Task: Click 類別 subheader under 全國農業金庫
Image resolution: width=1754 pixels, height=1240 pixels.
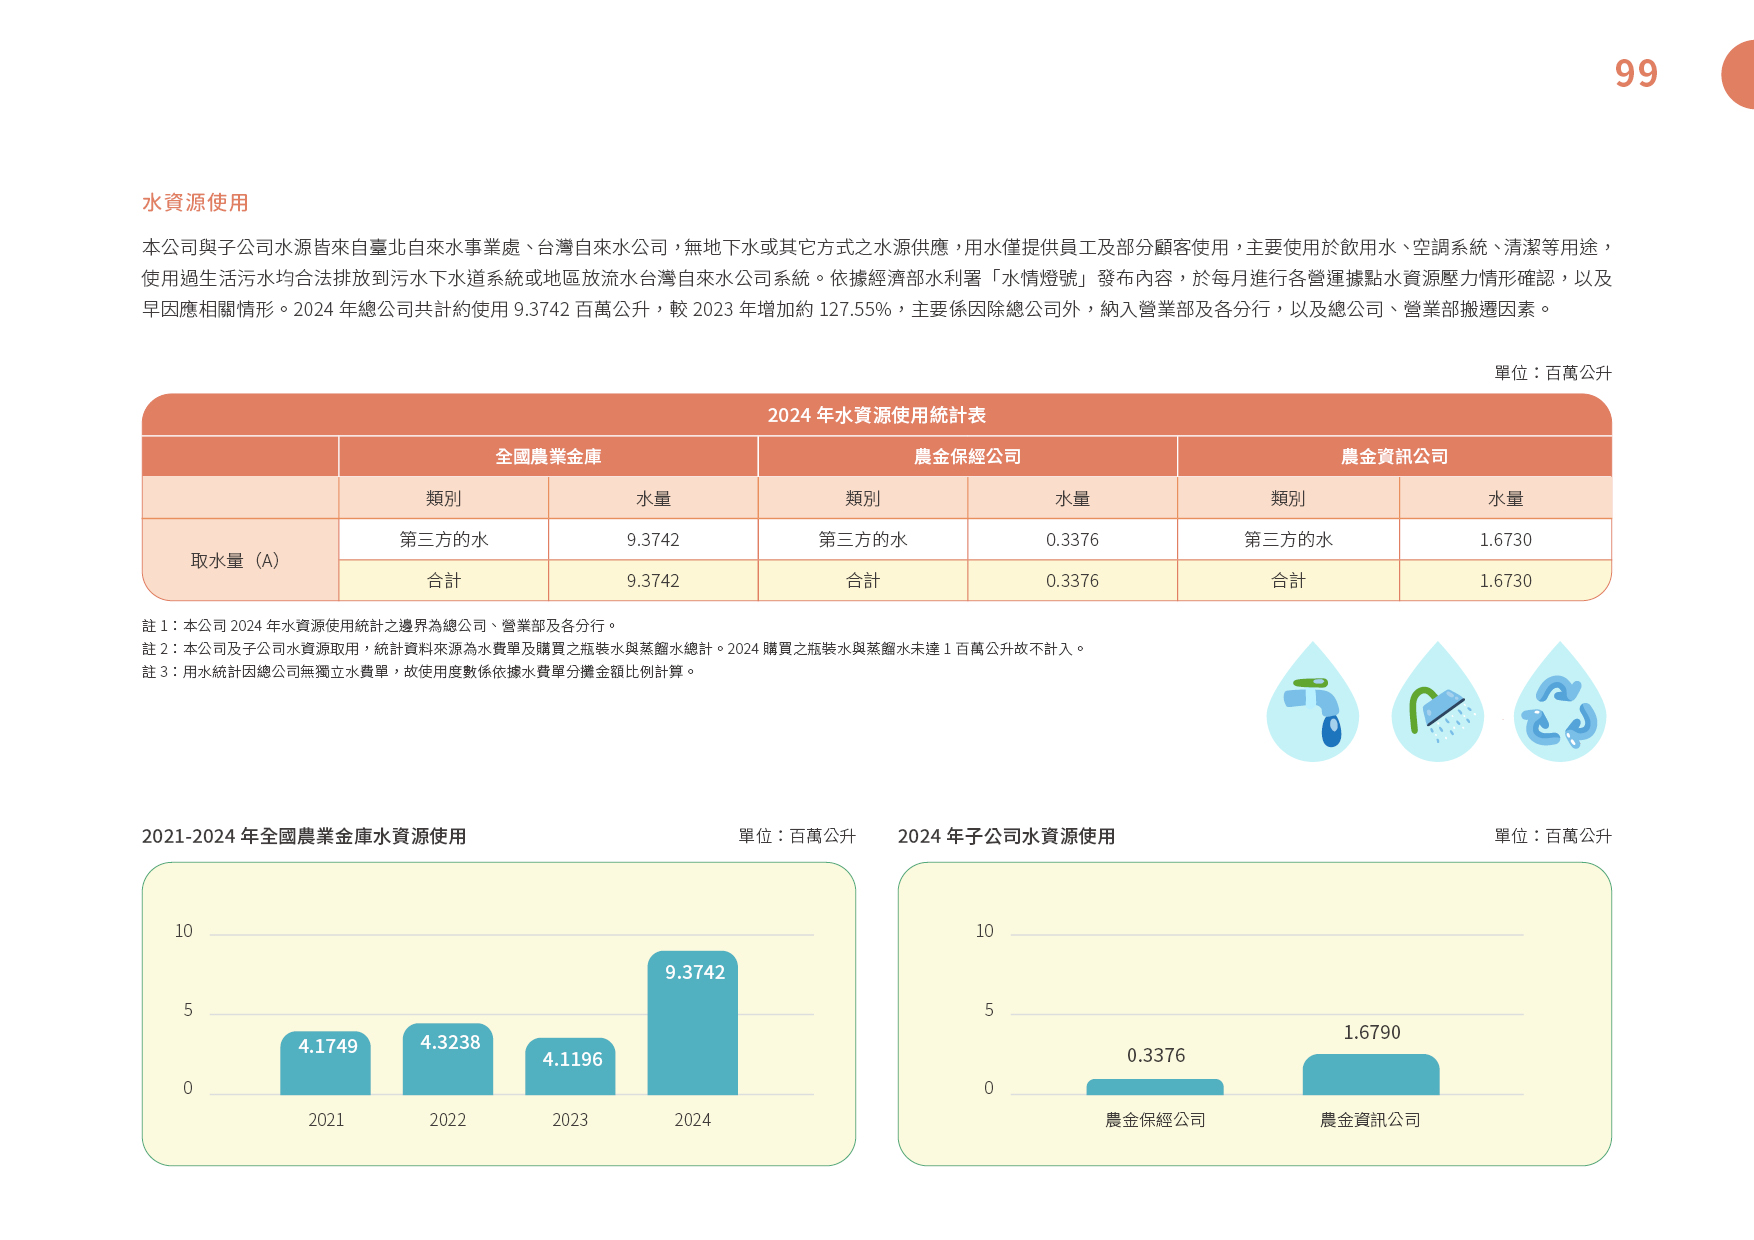Action: [x=444, y=499]
